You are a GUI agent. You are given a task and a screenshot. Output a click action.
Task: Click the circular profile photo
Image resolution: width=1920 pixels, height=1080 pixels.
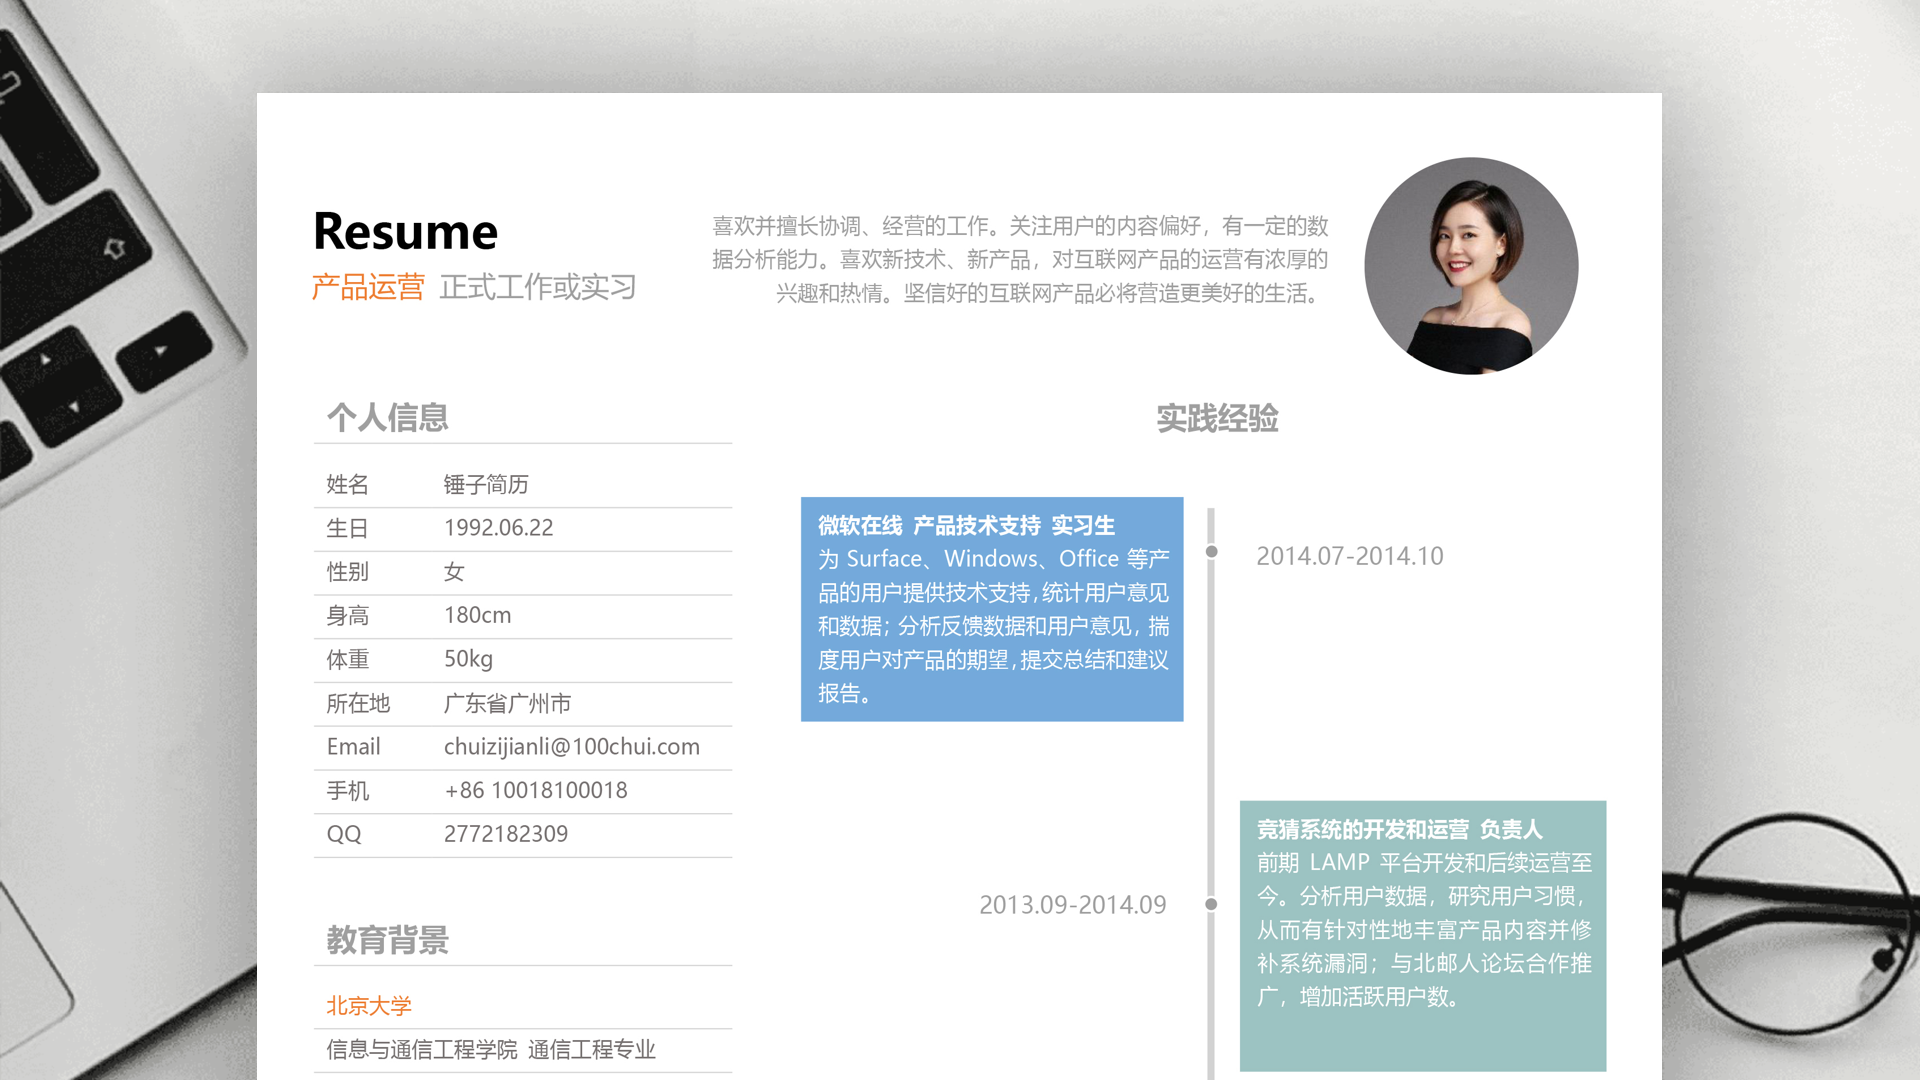click(1471, 266)
